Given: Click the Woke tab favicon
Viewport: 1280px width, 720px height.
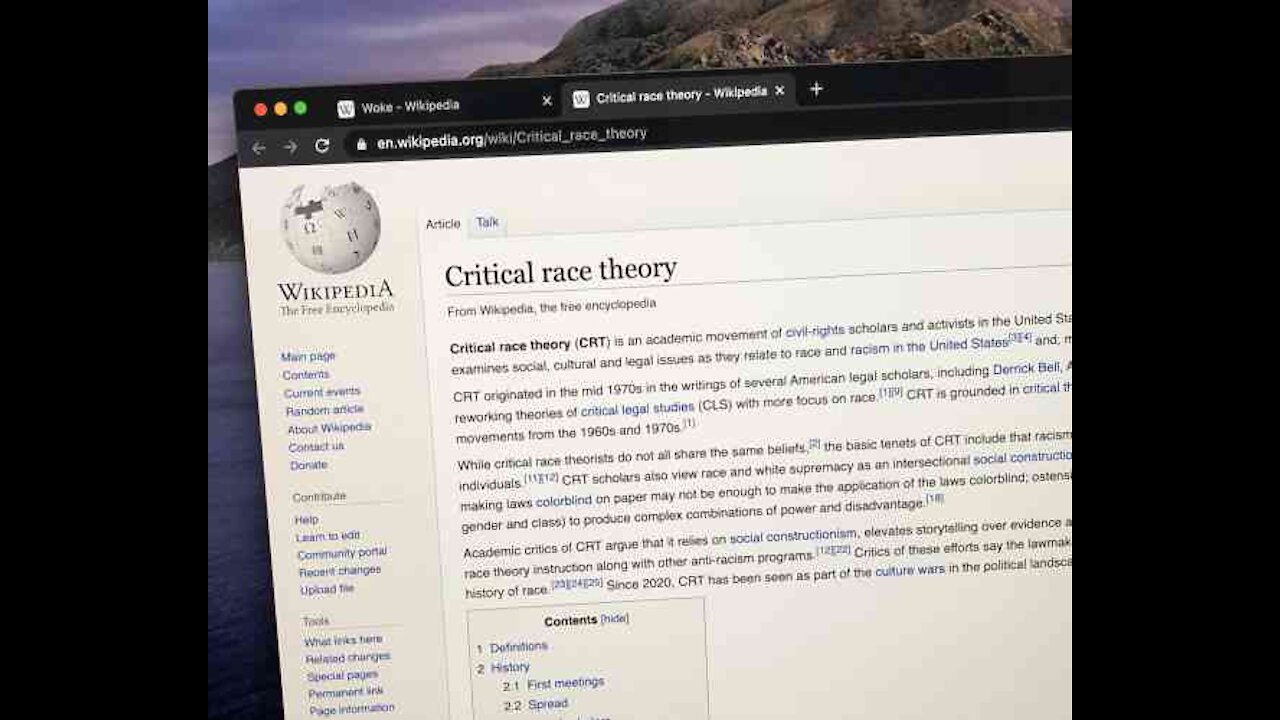Looking at the screenshot, I should (x=346, y=109).
